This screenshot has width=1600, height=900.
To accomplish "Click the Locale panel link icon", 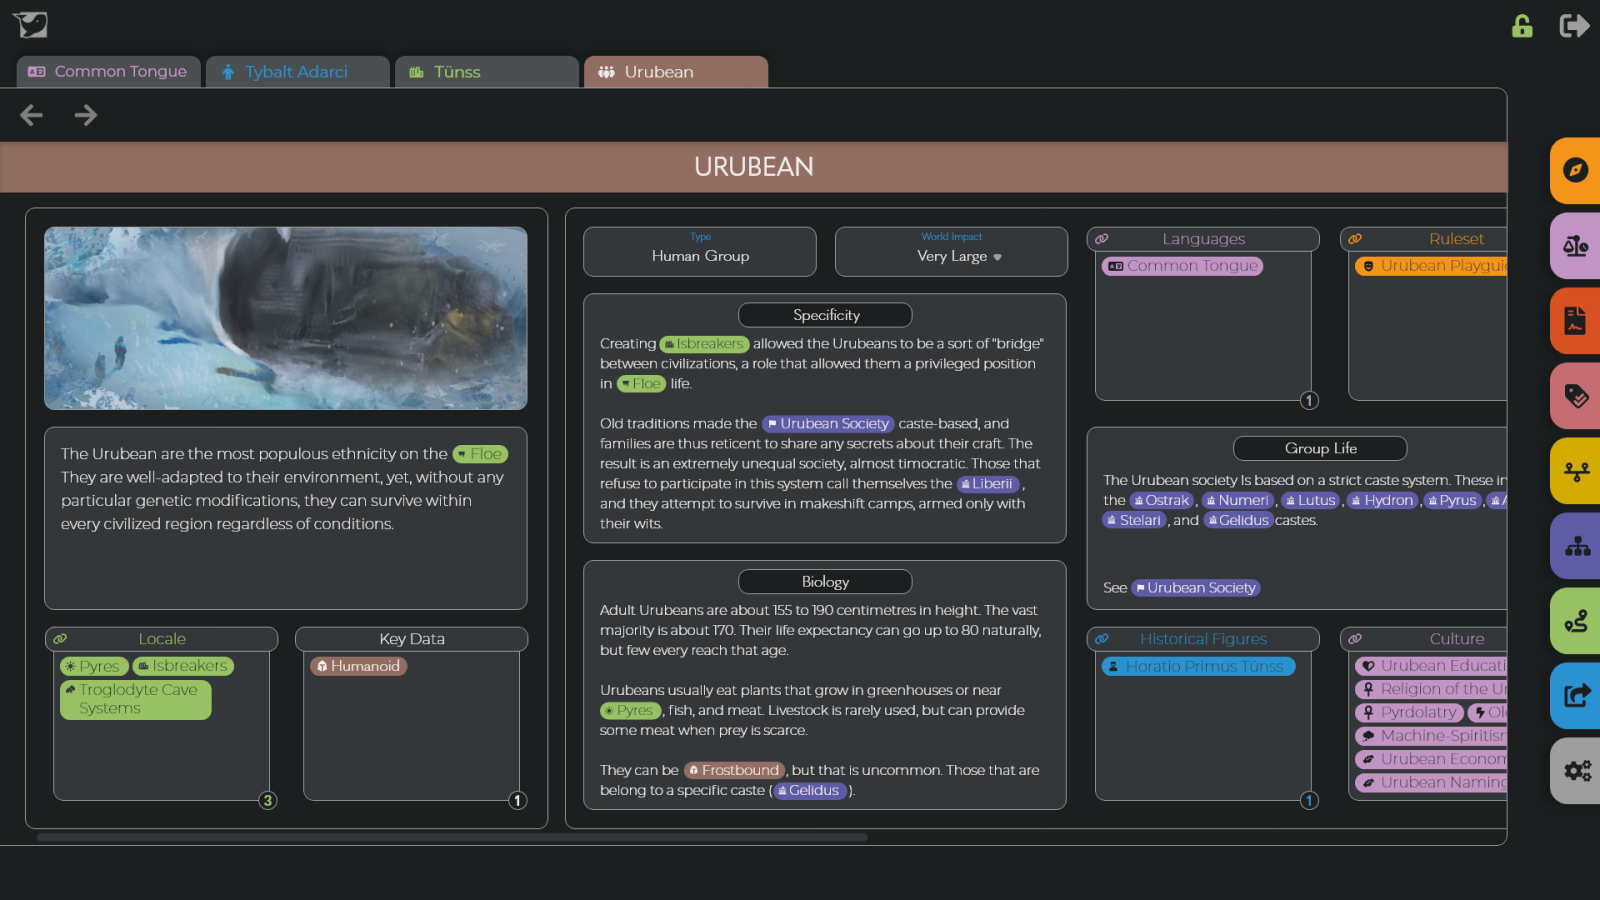I will tap(60, 639).
